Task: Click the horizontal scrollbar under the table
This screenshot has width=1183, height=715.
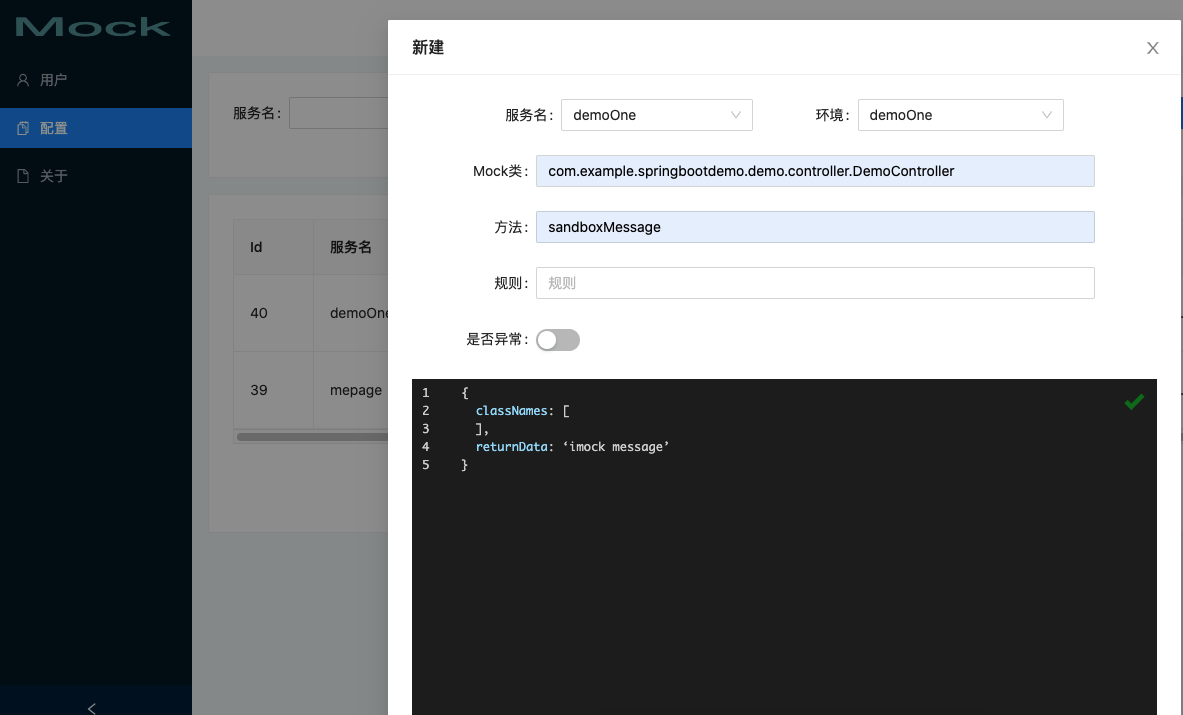Action: click(x=312, y=437)
